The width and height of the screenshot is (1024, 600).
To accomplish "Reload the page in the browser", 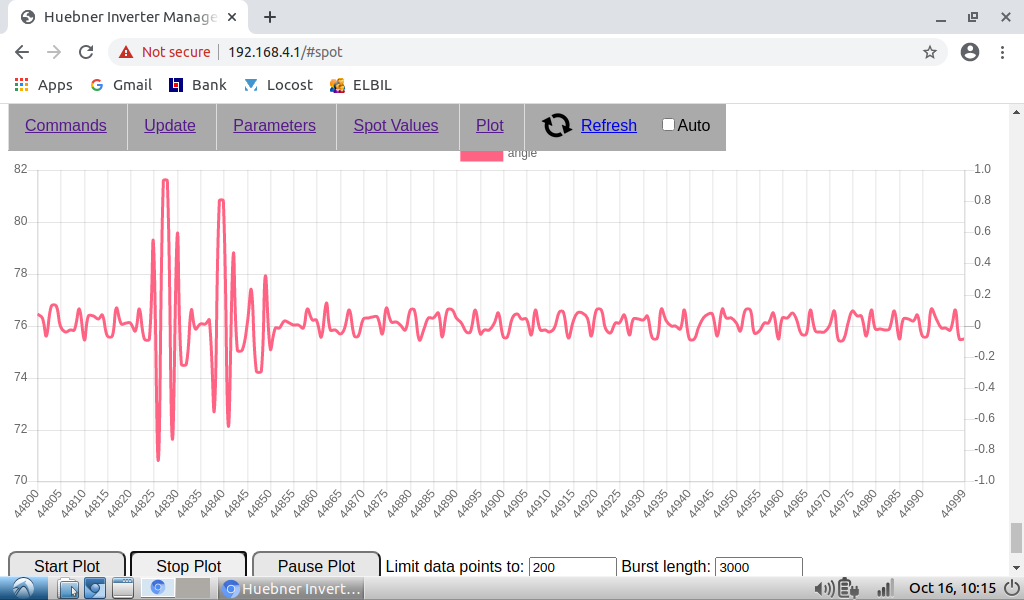I will 86,52.
